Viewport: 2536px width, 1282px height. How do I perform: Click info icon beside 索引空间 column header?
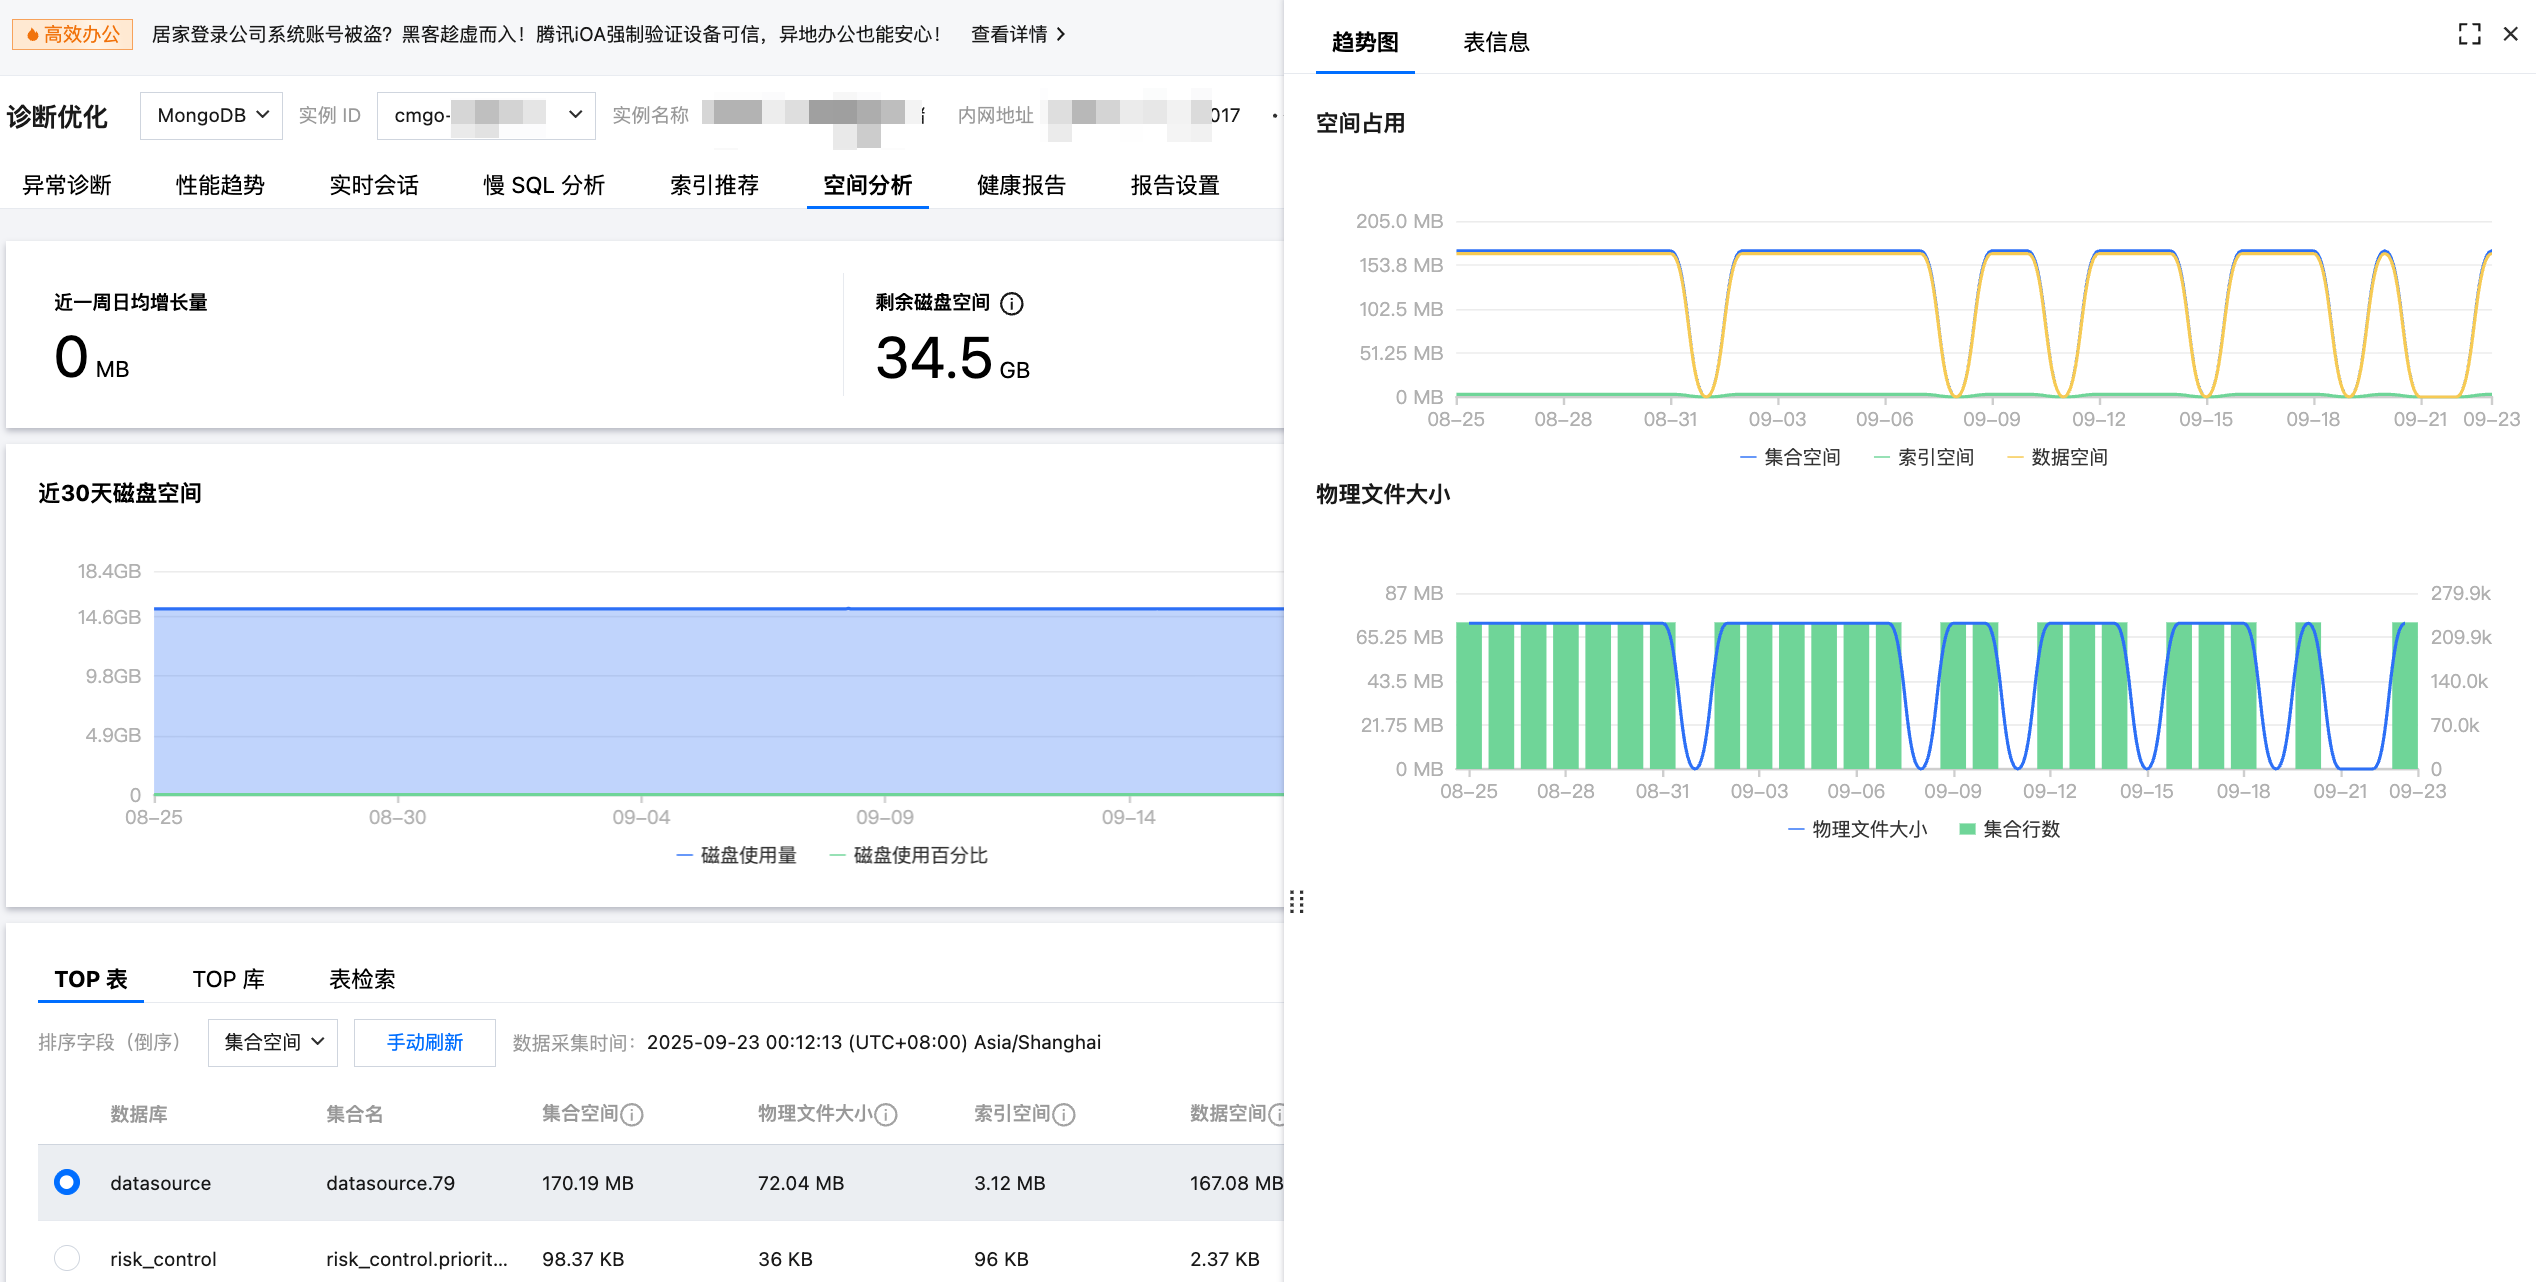pyautogui.click(x=1064, y=1114)
